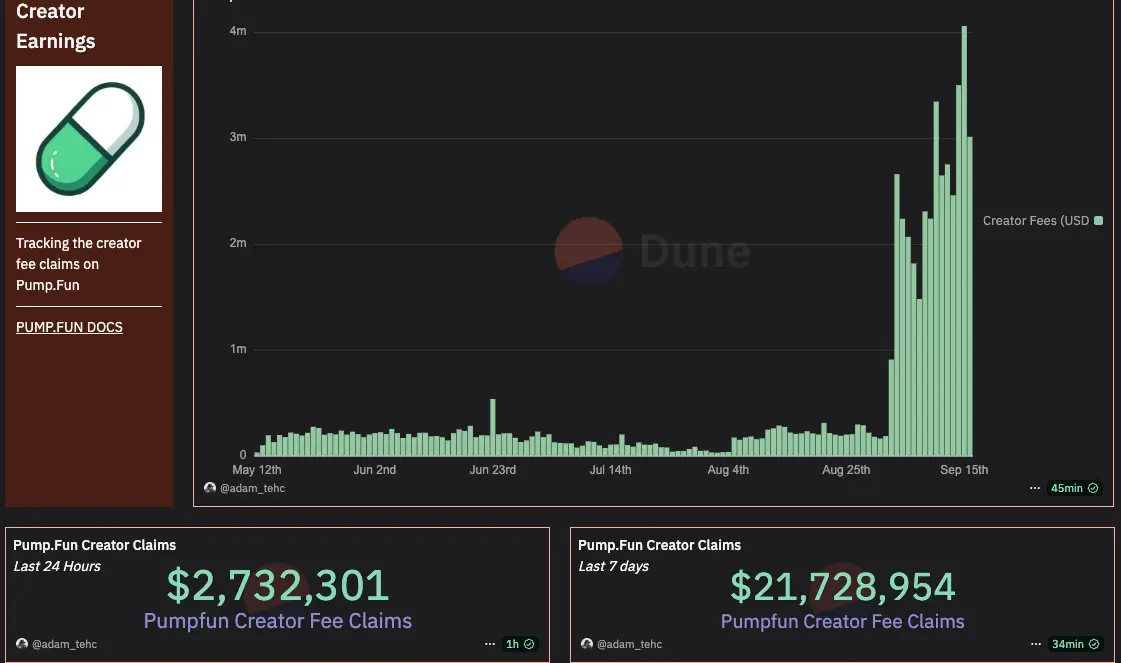
Task: Click the Jul 14th x-axis label
Action: (x=611, y=470)
